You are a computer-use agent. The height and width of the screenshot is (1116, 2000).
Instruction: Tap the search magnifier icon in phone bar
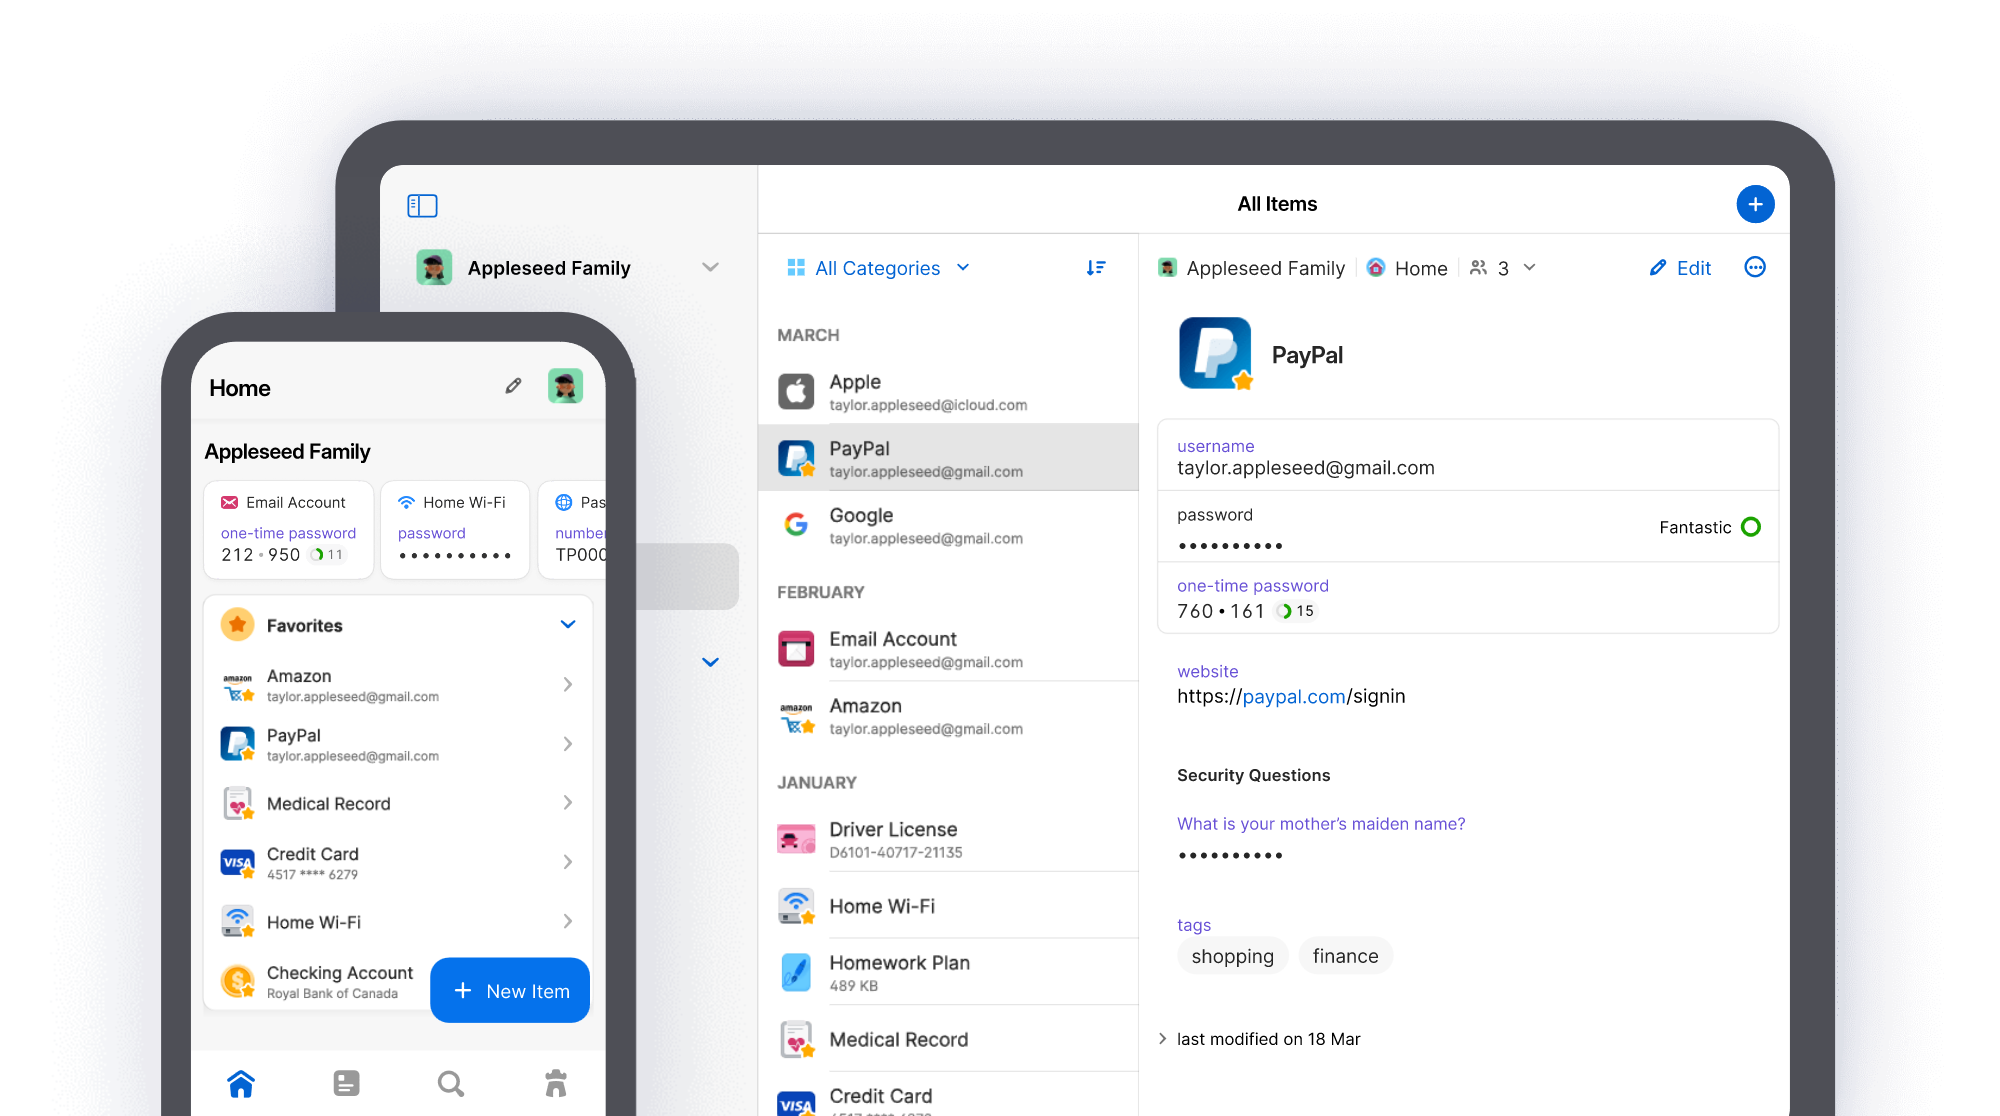(450, 1083)
